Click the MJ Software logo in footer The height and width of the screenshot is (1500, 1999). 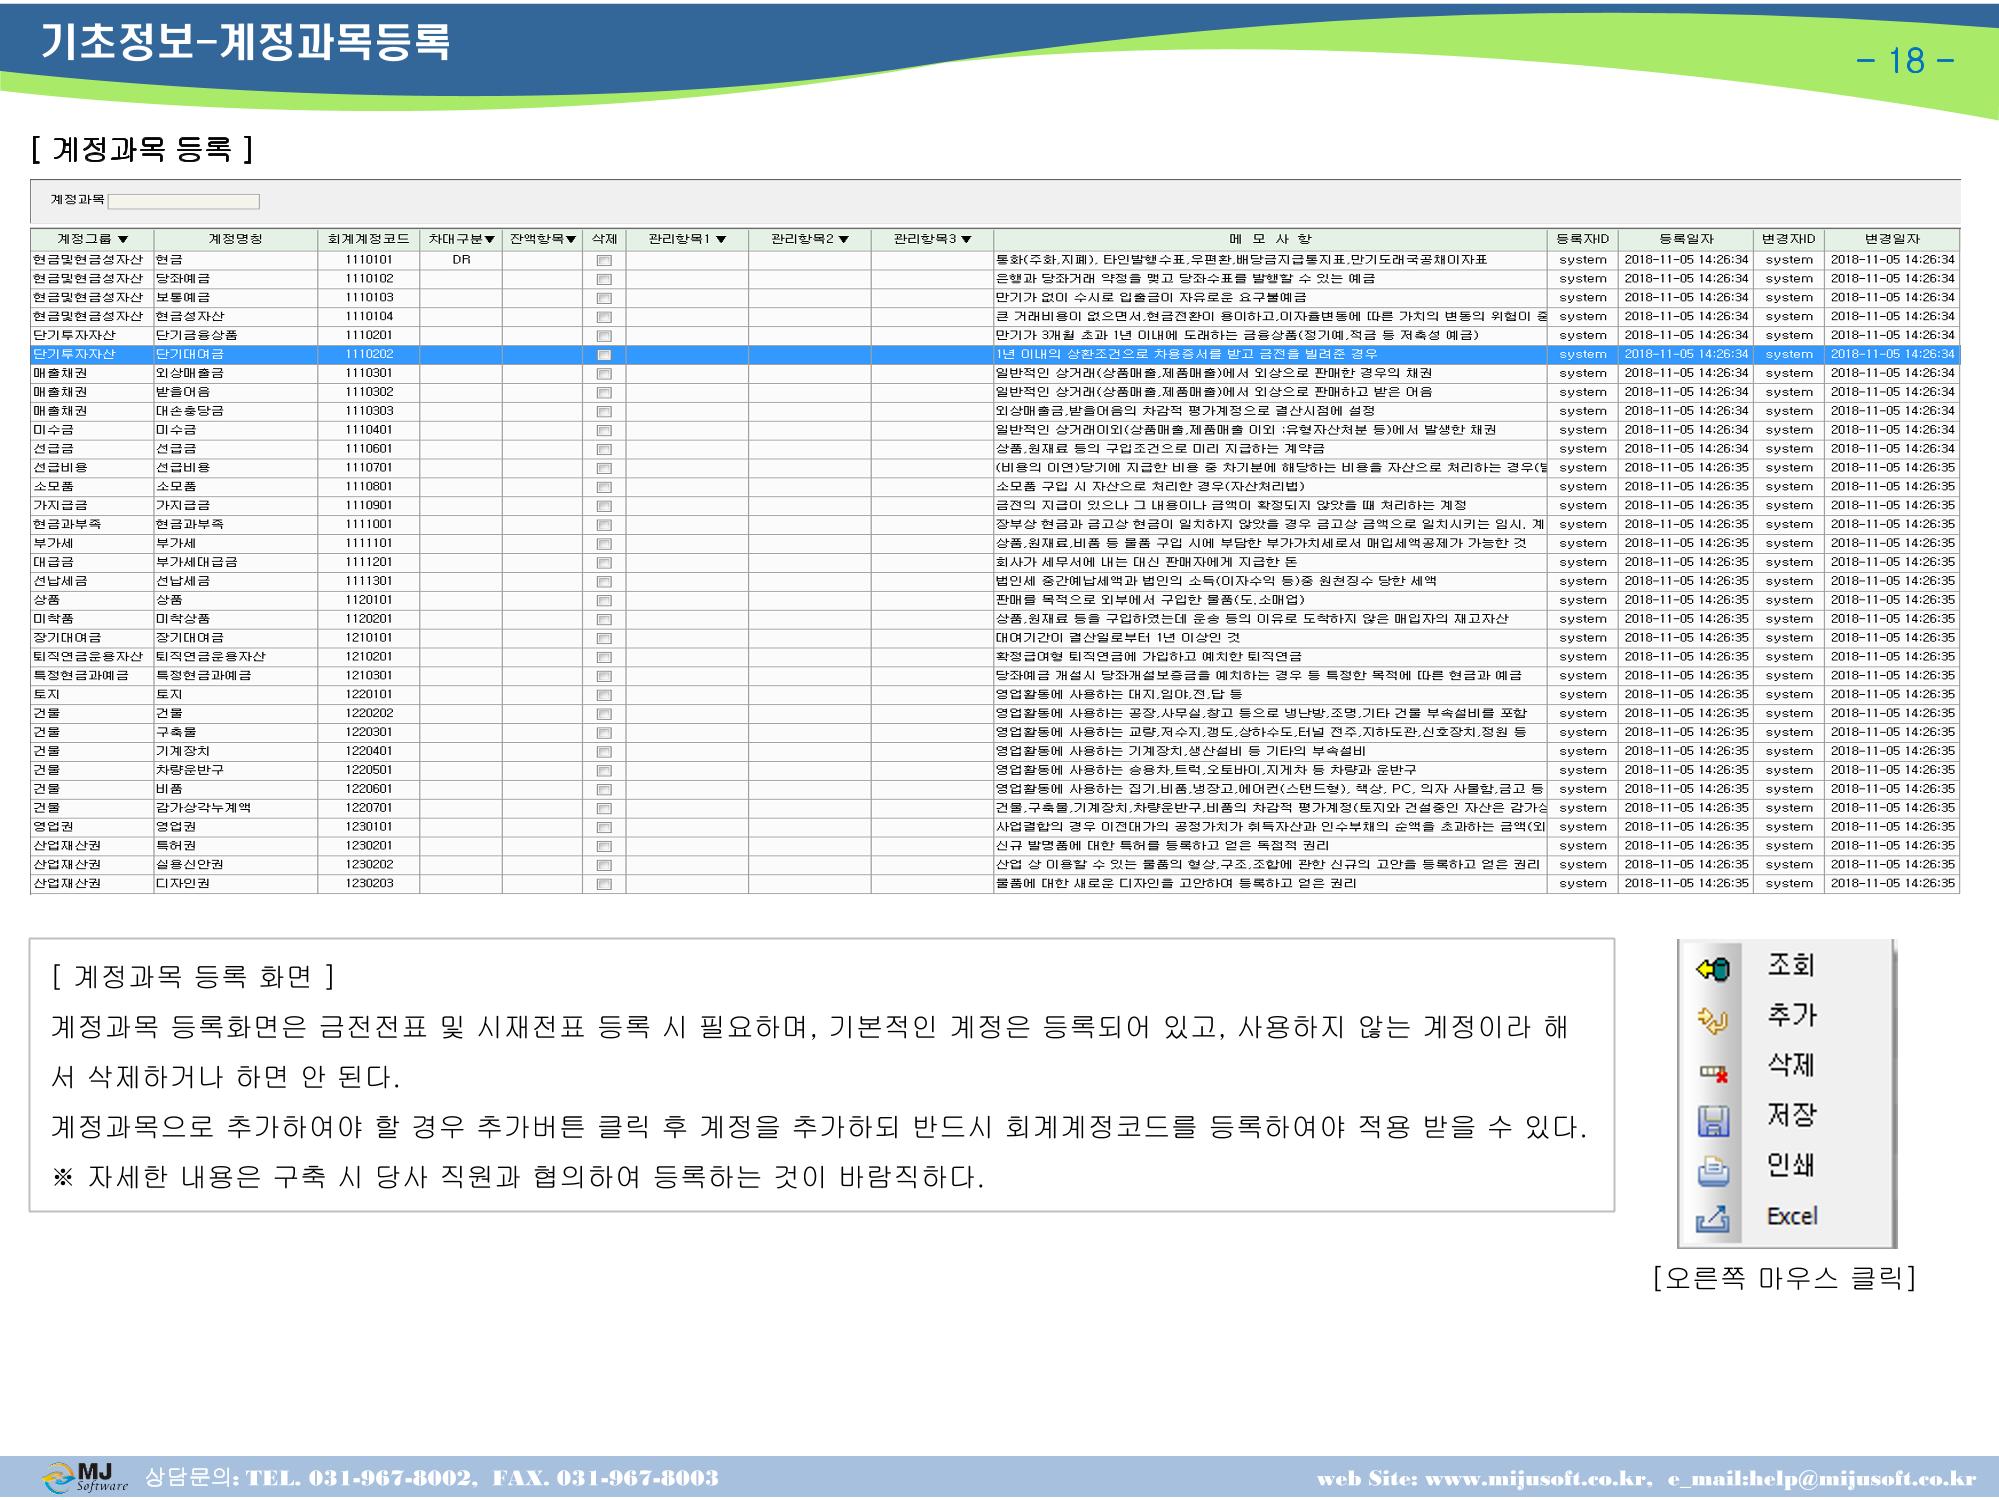(x=86, y=1477)
